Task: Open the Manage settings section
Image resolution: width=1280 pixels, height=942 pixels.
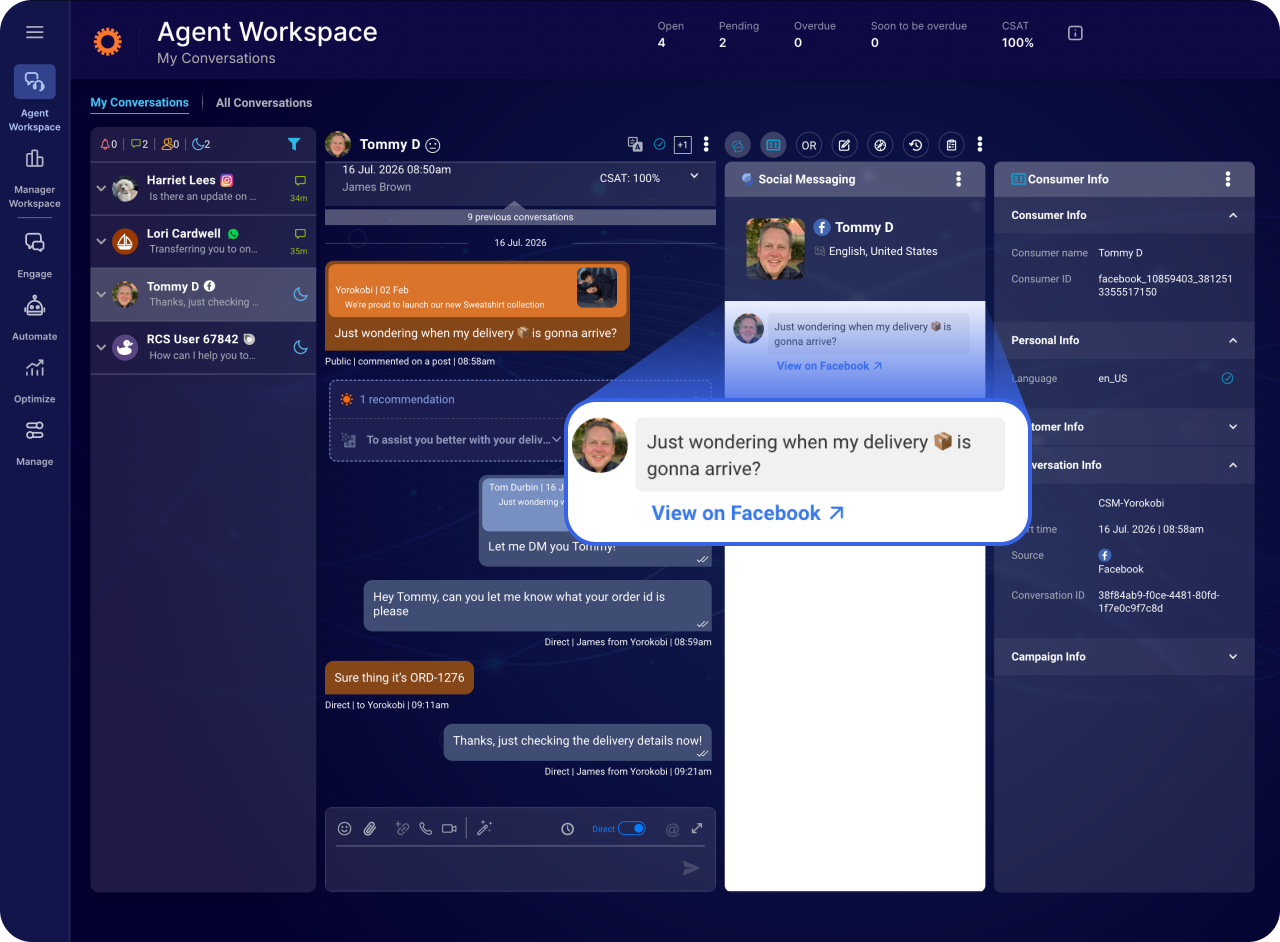Action: [35, 442]
